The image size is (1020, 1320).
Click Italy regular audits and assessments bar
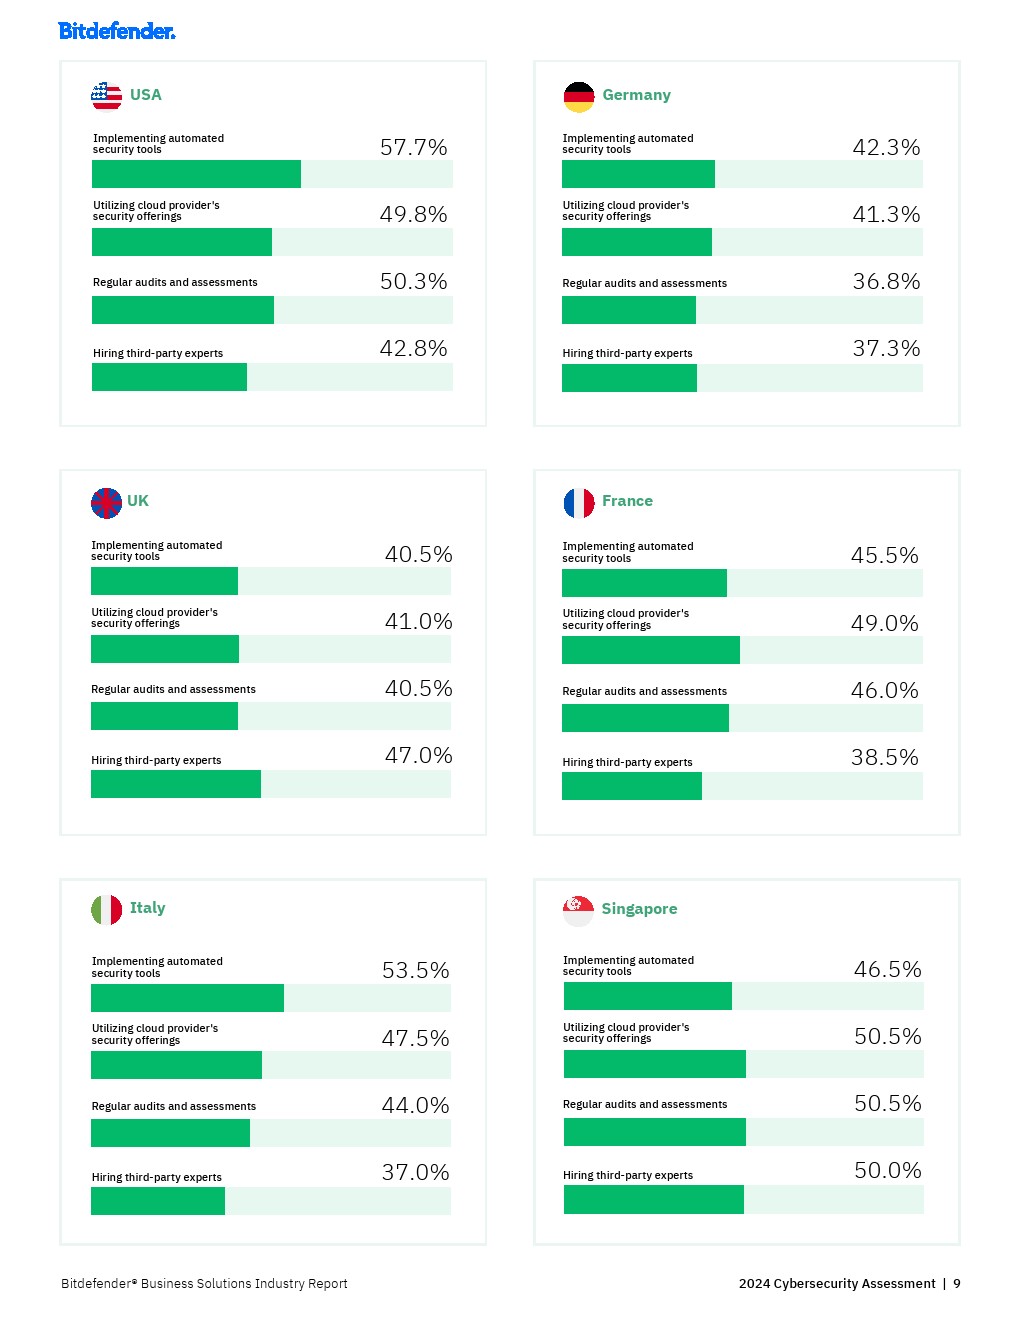[170, 1133]
